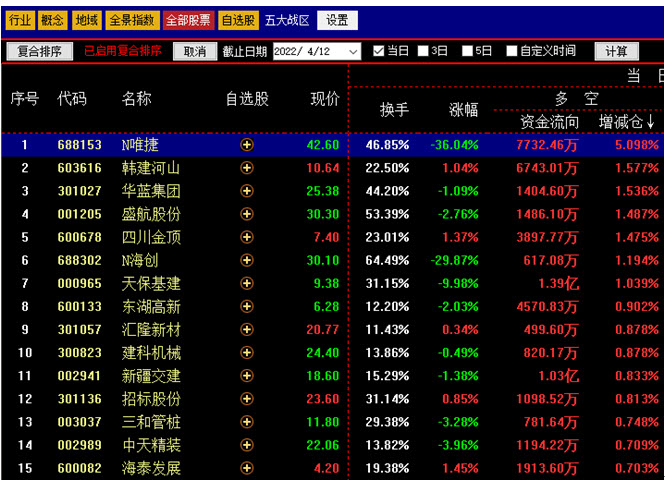Uncheck the 当日 checkbox
665x486 pixels.
coord(378,51)
